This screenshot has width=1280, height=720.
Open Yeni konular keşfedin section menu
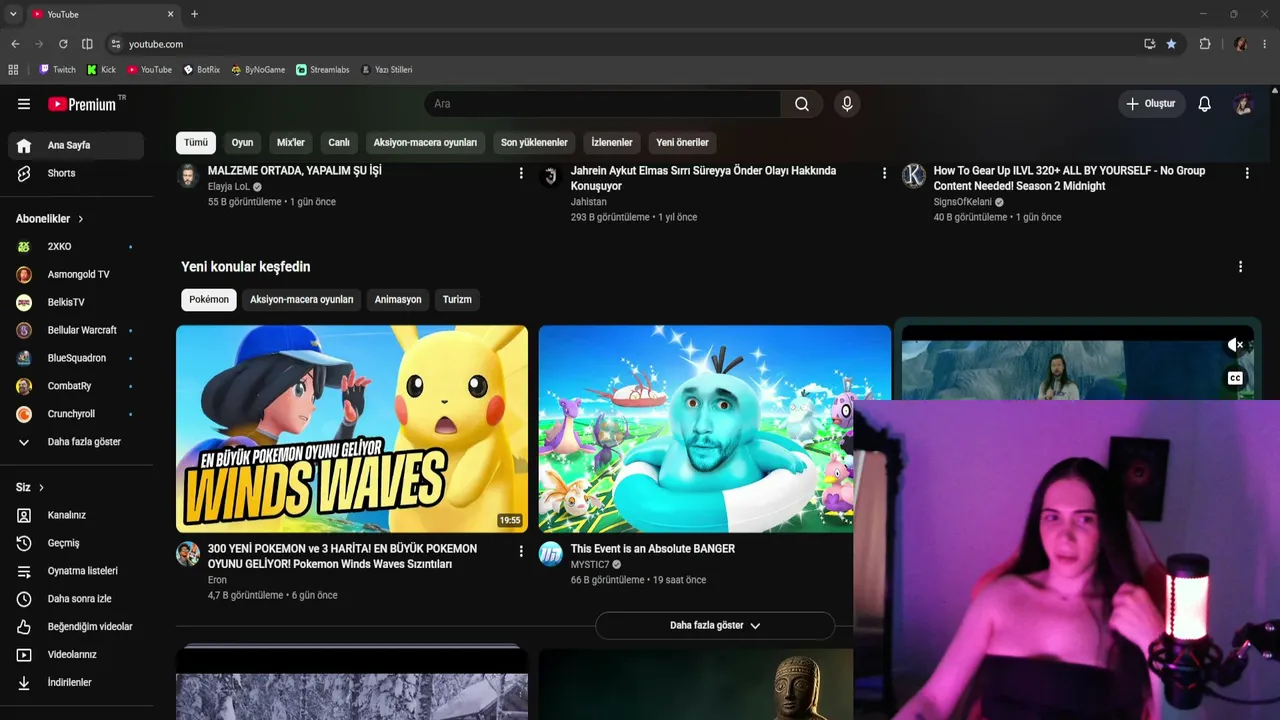point(1240,267)
